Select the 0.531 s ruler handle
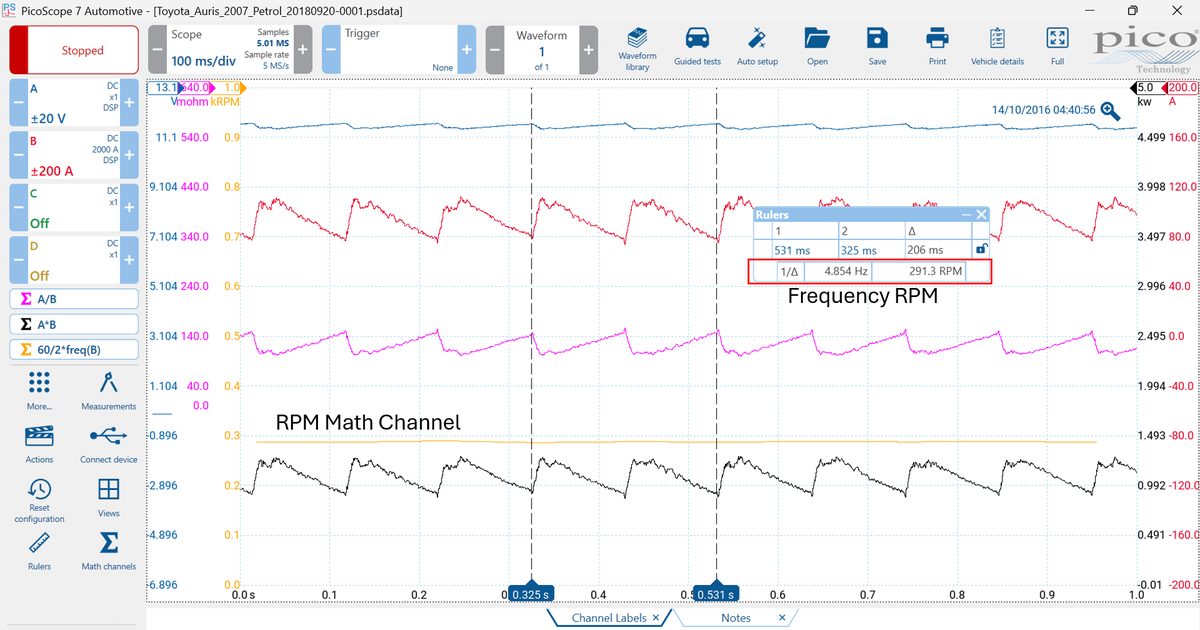This screenshot has width=1200, height=630. click(716, 594)
